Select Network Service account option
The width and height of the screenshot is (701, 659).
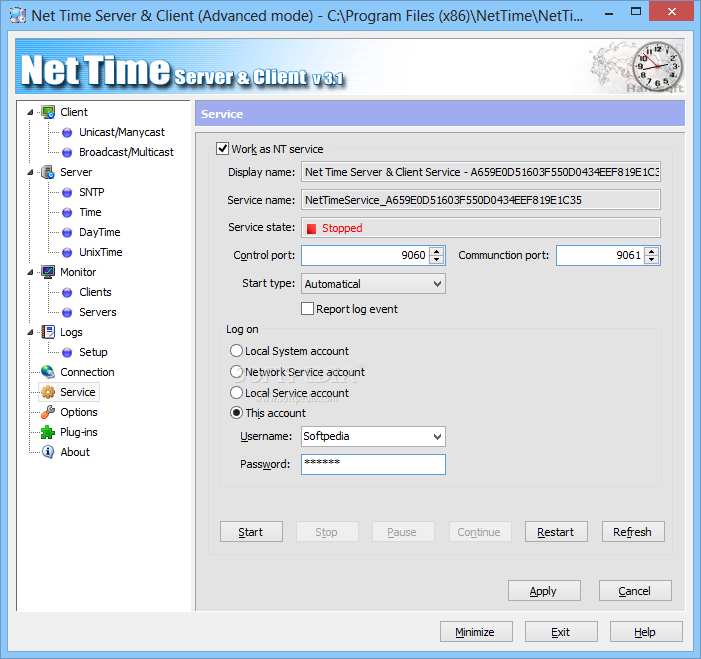click(x=236, y=372)
